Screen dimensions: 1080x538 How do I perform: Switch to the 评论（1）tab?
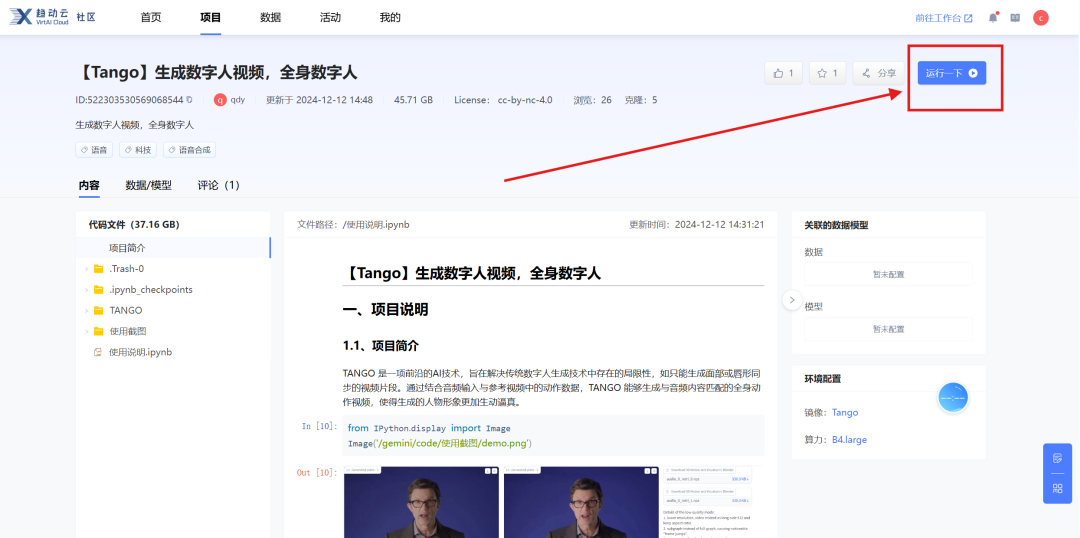pos(218,185)
